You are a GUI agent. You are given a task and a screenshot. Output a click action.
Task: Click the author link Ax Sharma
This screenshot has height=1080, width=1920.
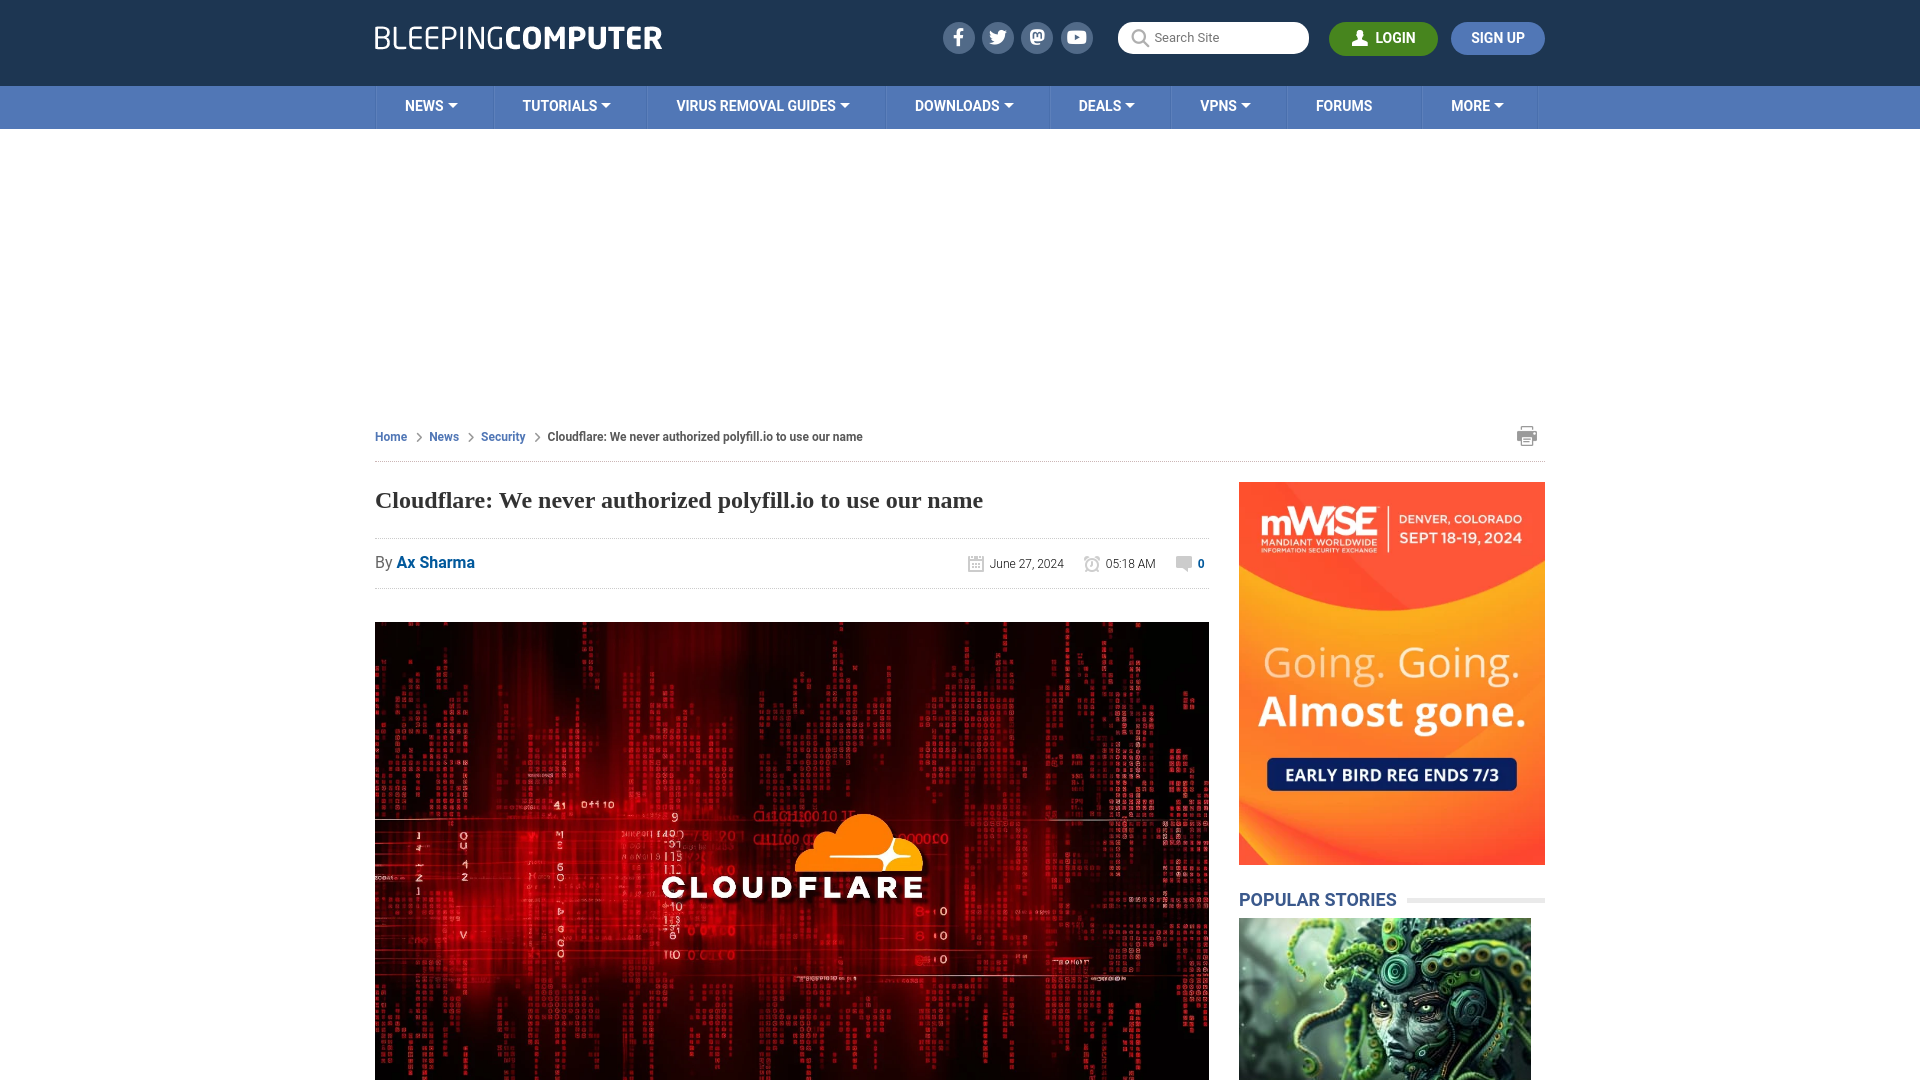click(x=435, y=562)
